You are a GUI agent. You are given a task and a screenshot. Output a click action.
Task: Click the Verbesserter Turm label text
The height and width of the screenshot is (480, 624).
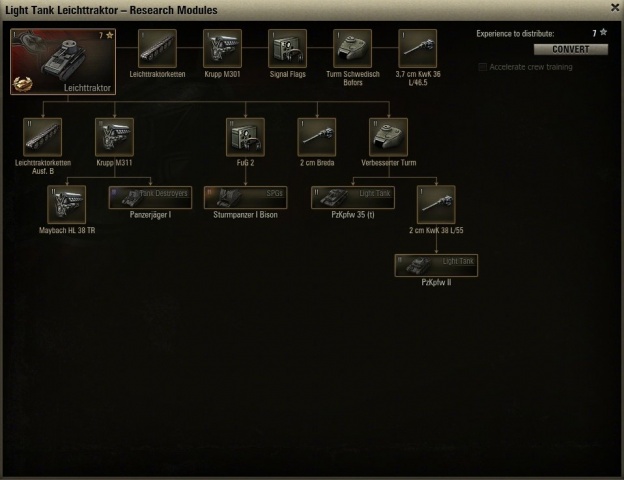pos(389,163)
